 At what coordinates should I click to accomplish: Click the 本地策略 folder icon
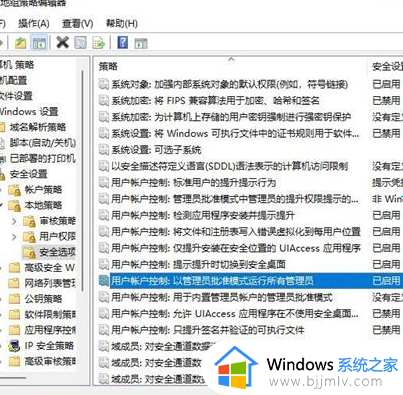point(14,206)
